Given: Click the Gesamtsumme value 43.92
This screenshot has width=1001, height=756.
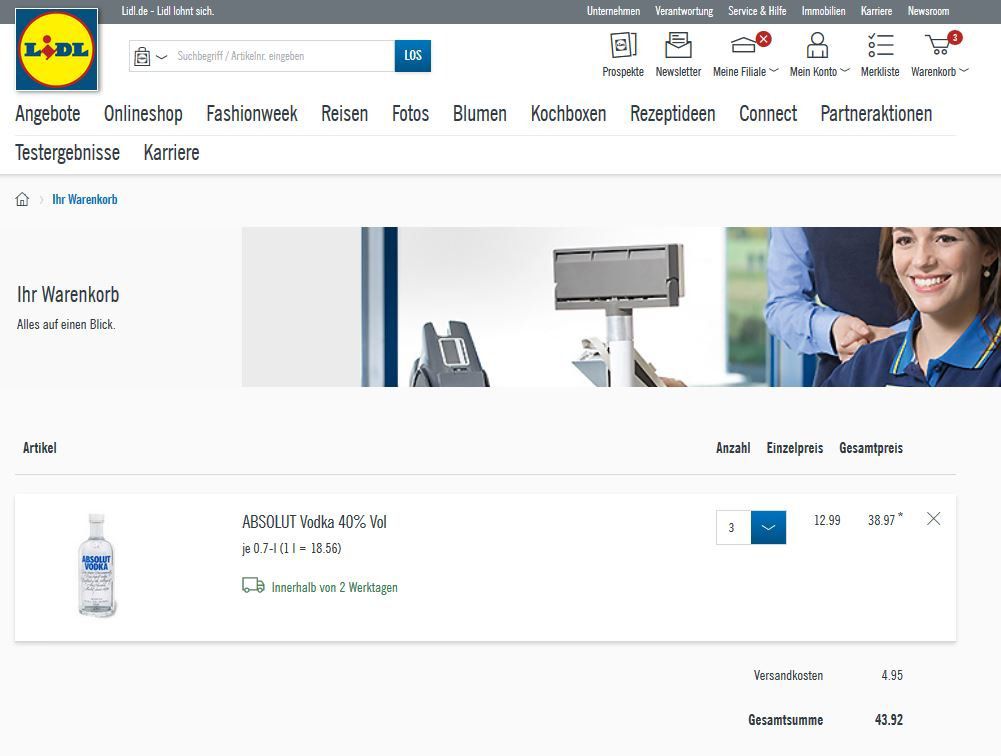Looking at the screenshot, I should point(889,720).
